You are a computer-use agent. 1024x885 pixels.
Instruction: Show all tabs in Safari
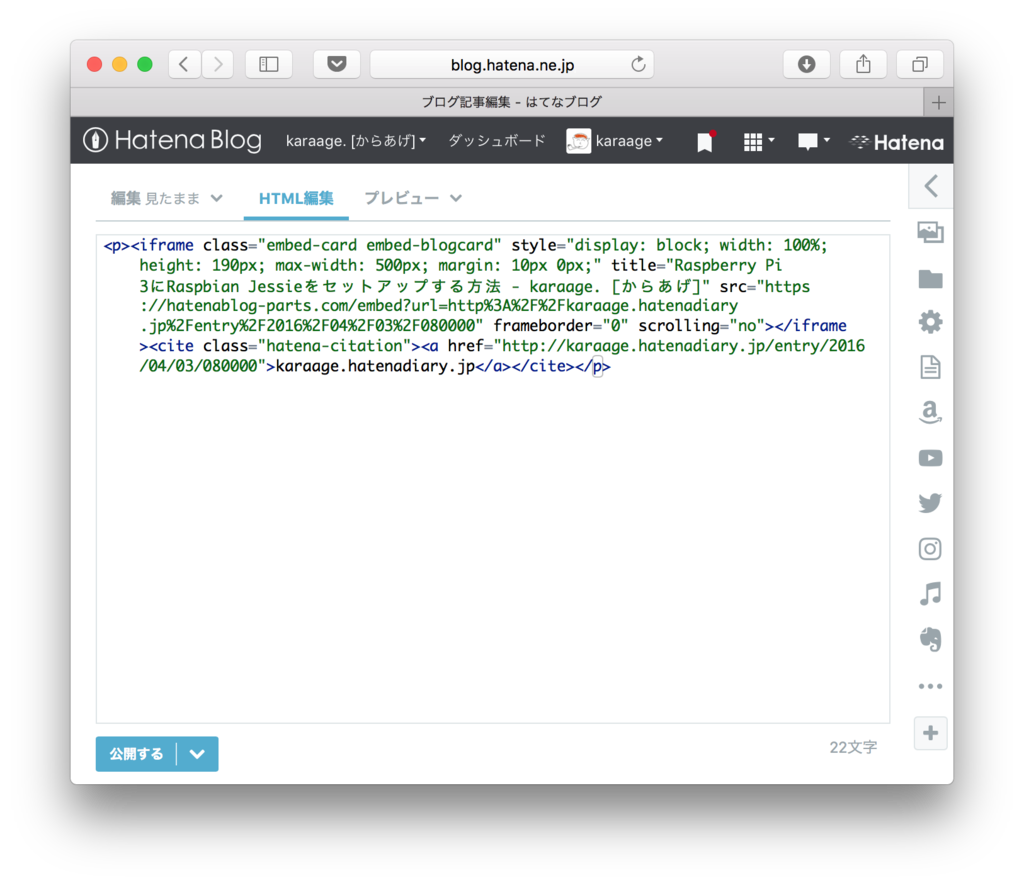920,64
